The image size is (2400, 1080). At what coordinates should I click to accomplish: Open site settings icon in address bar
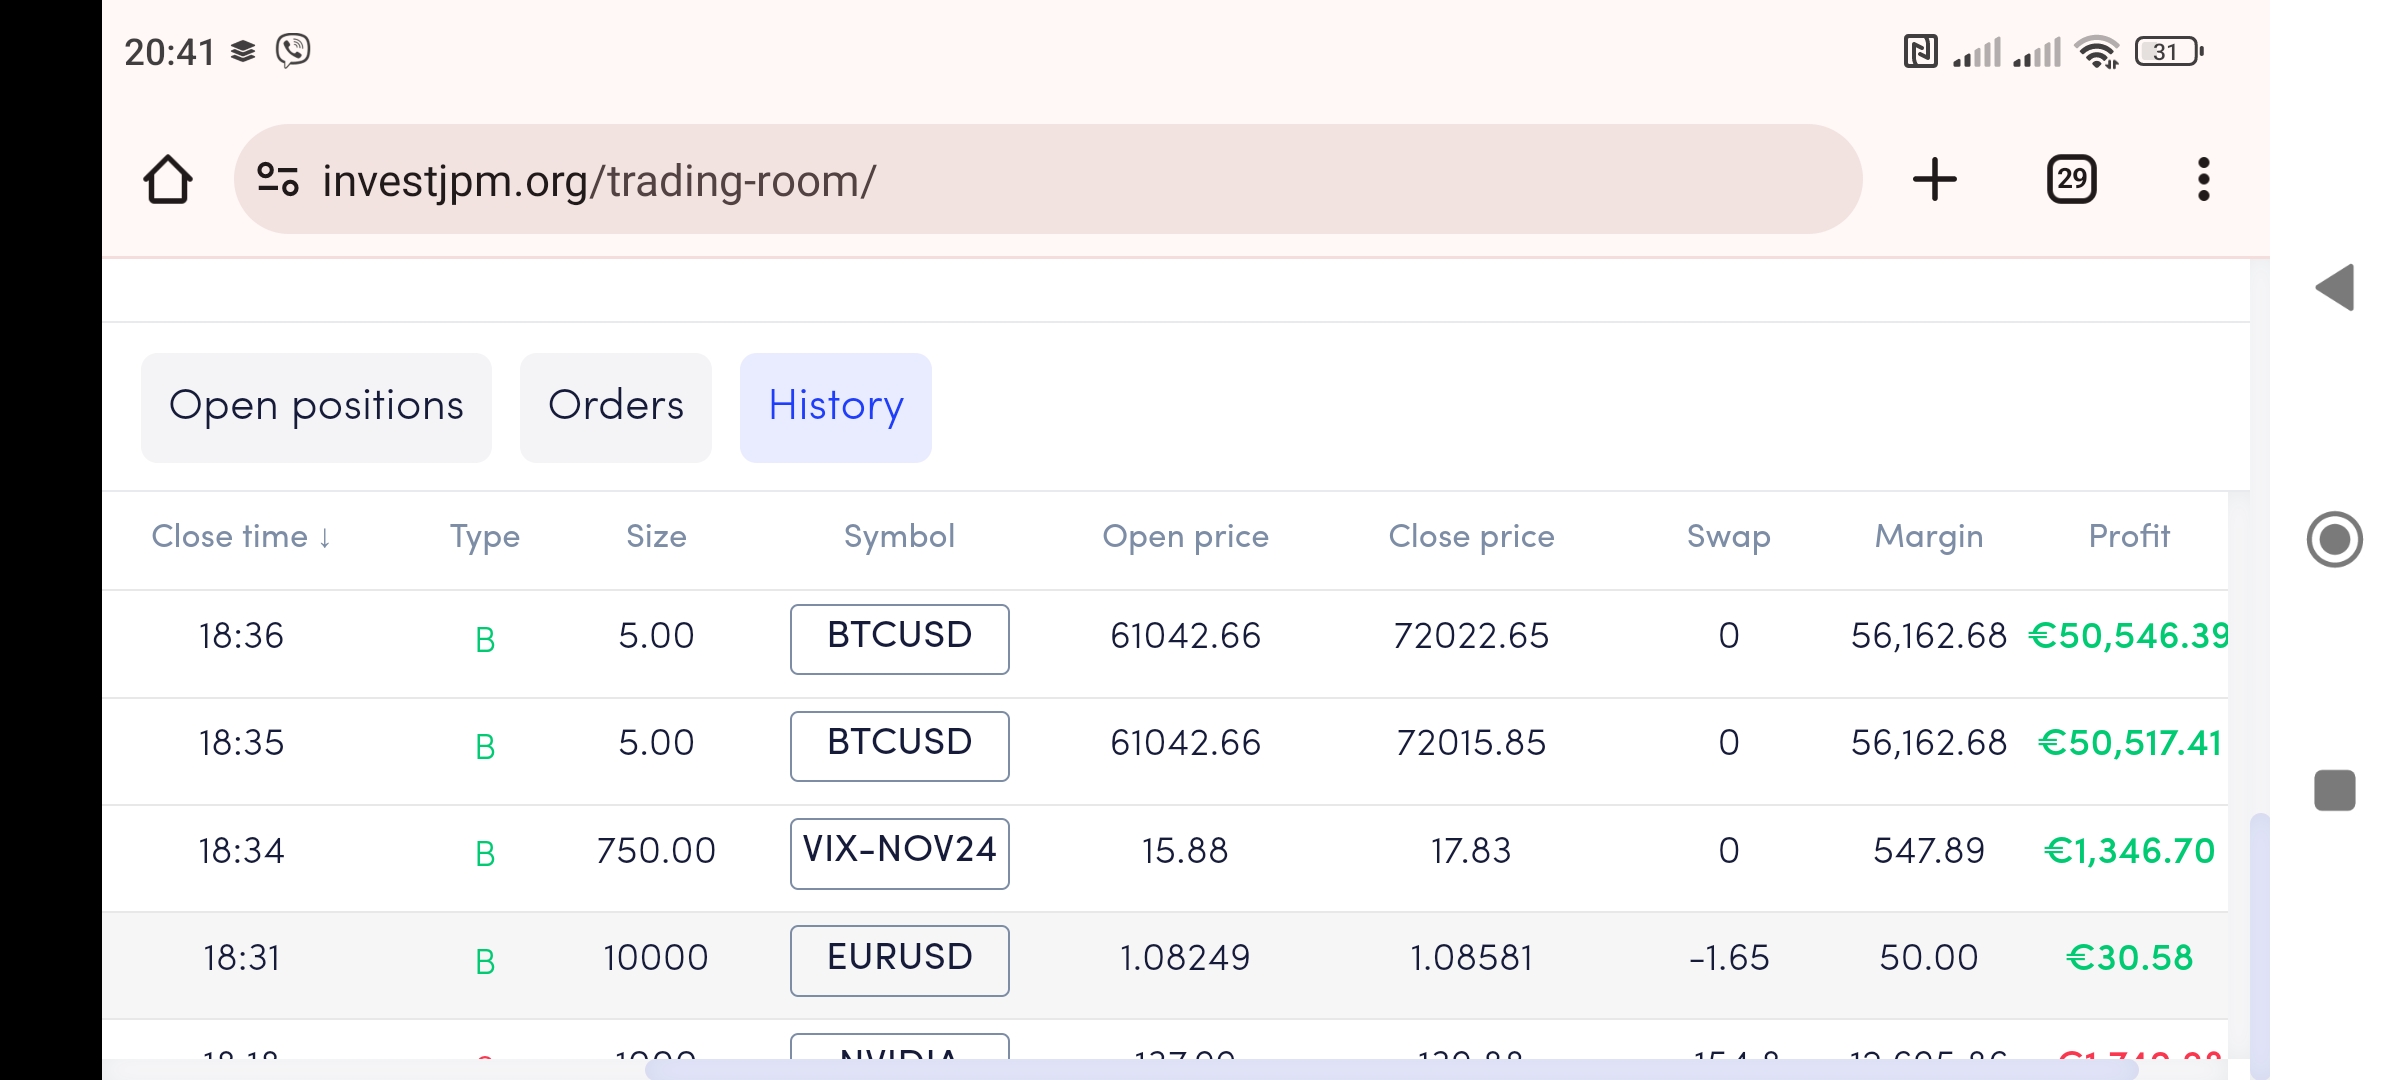click(277, 180)
